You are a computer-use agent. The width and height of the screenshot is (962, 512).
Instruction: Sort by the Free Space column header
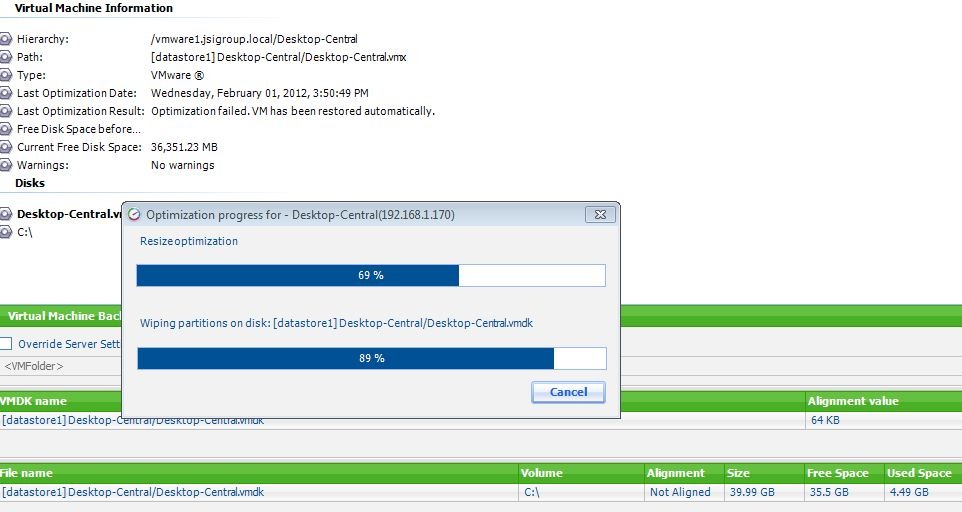[x=837, y=473]
